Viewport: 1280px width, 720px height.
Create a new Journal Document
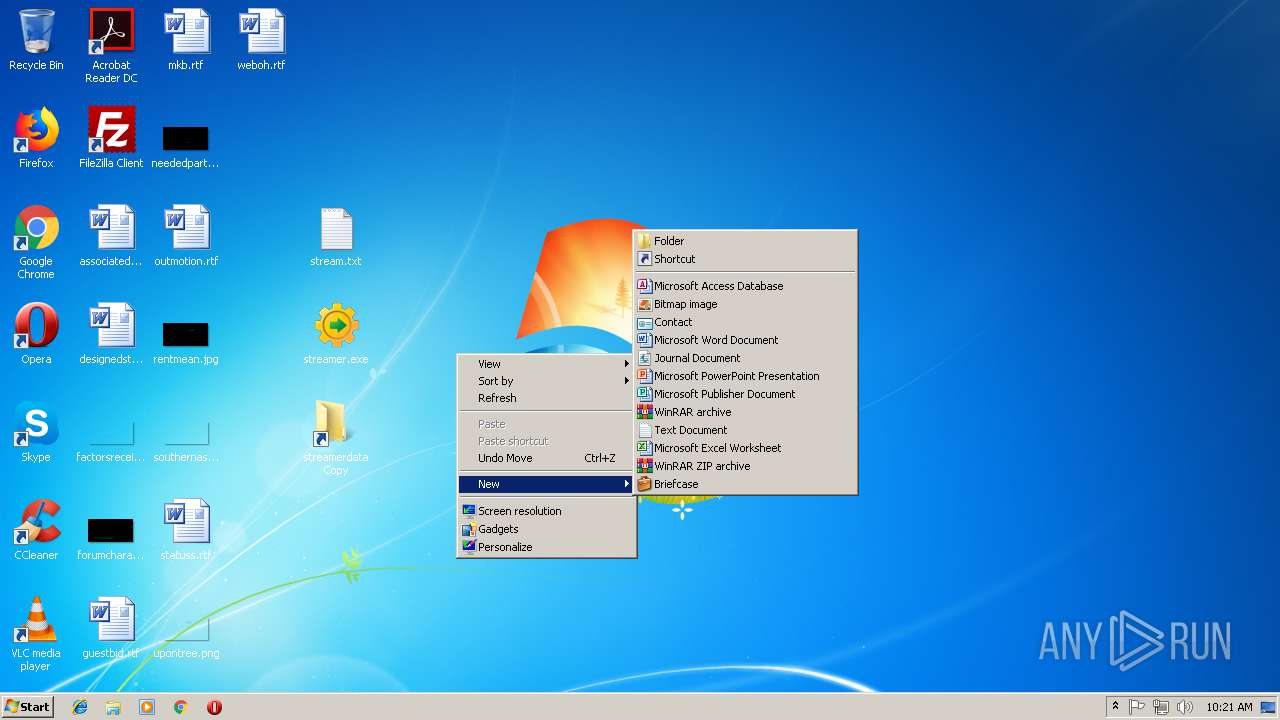coord(745,358)
